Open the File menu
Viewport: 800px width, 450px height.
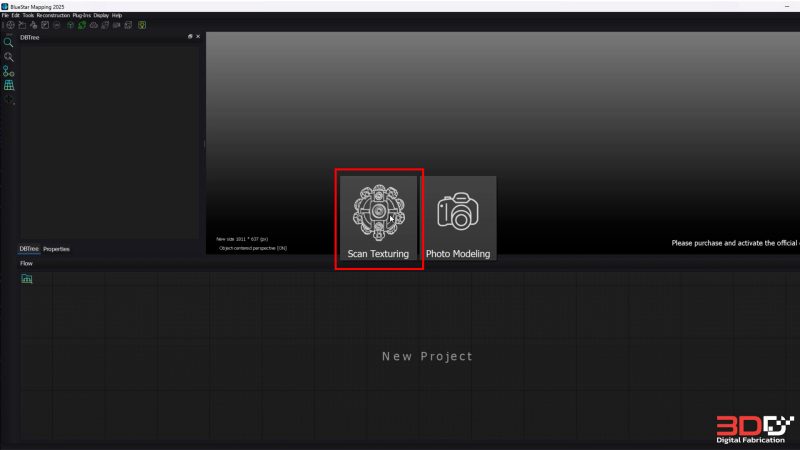coord(5,15)
